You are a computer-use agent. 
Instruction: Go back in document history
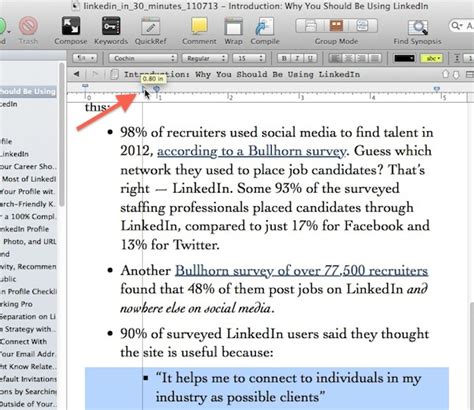coord(77,74)
